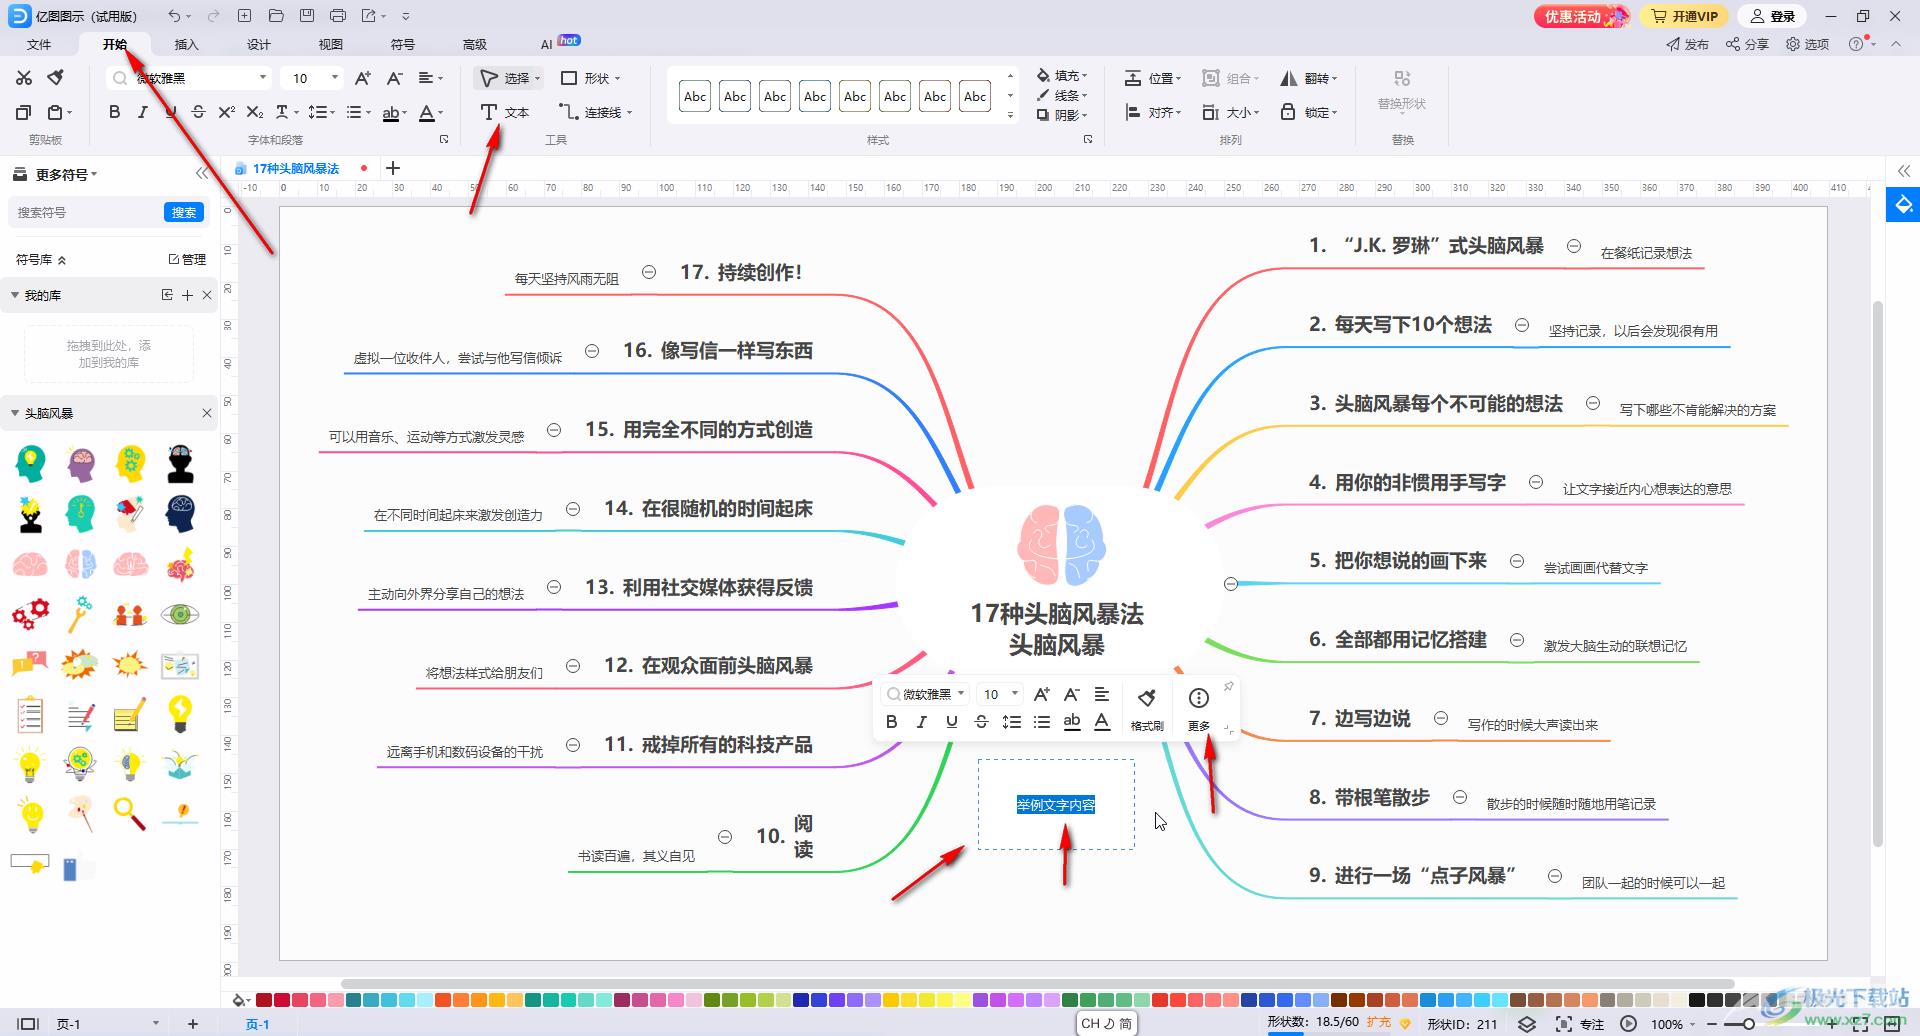The height and width of the screenshot is (1036, 1920).
Task: Open the font size dropdown in ribbon
Action: tap(335, 78)
